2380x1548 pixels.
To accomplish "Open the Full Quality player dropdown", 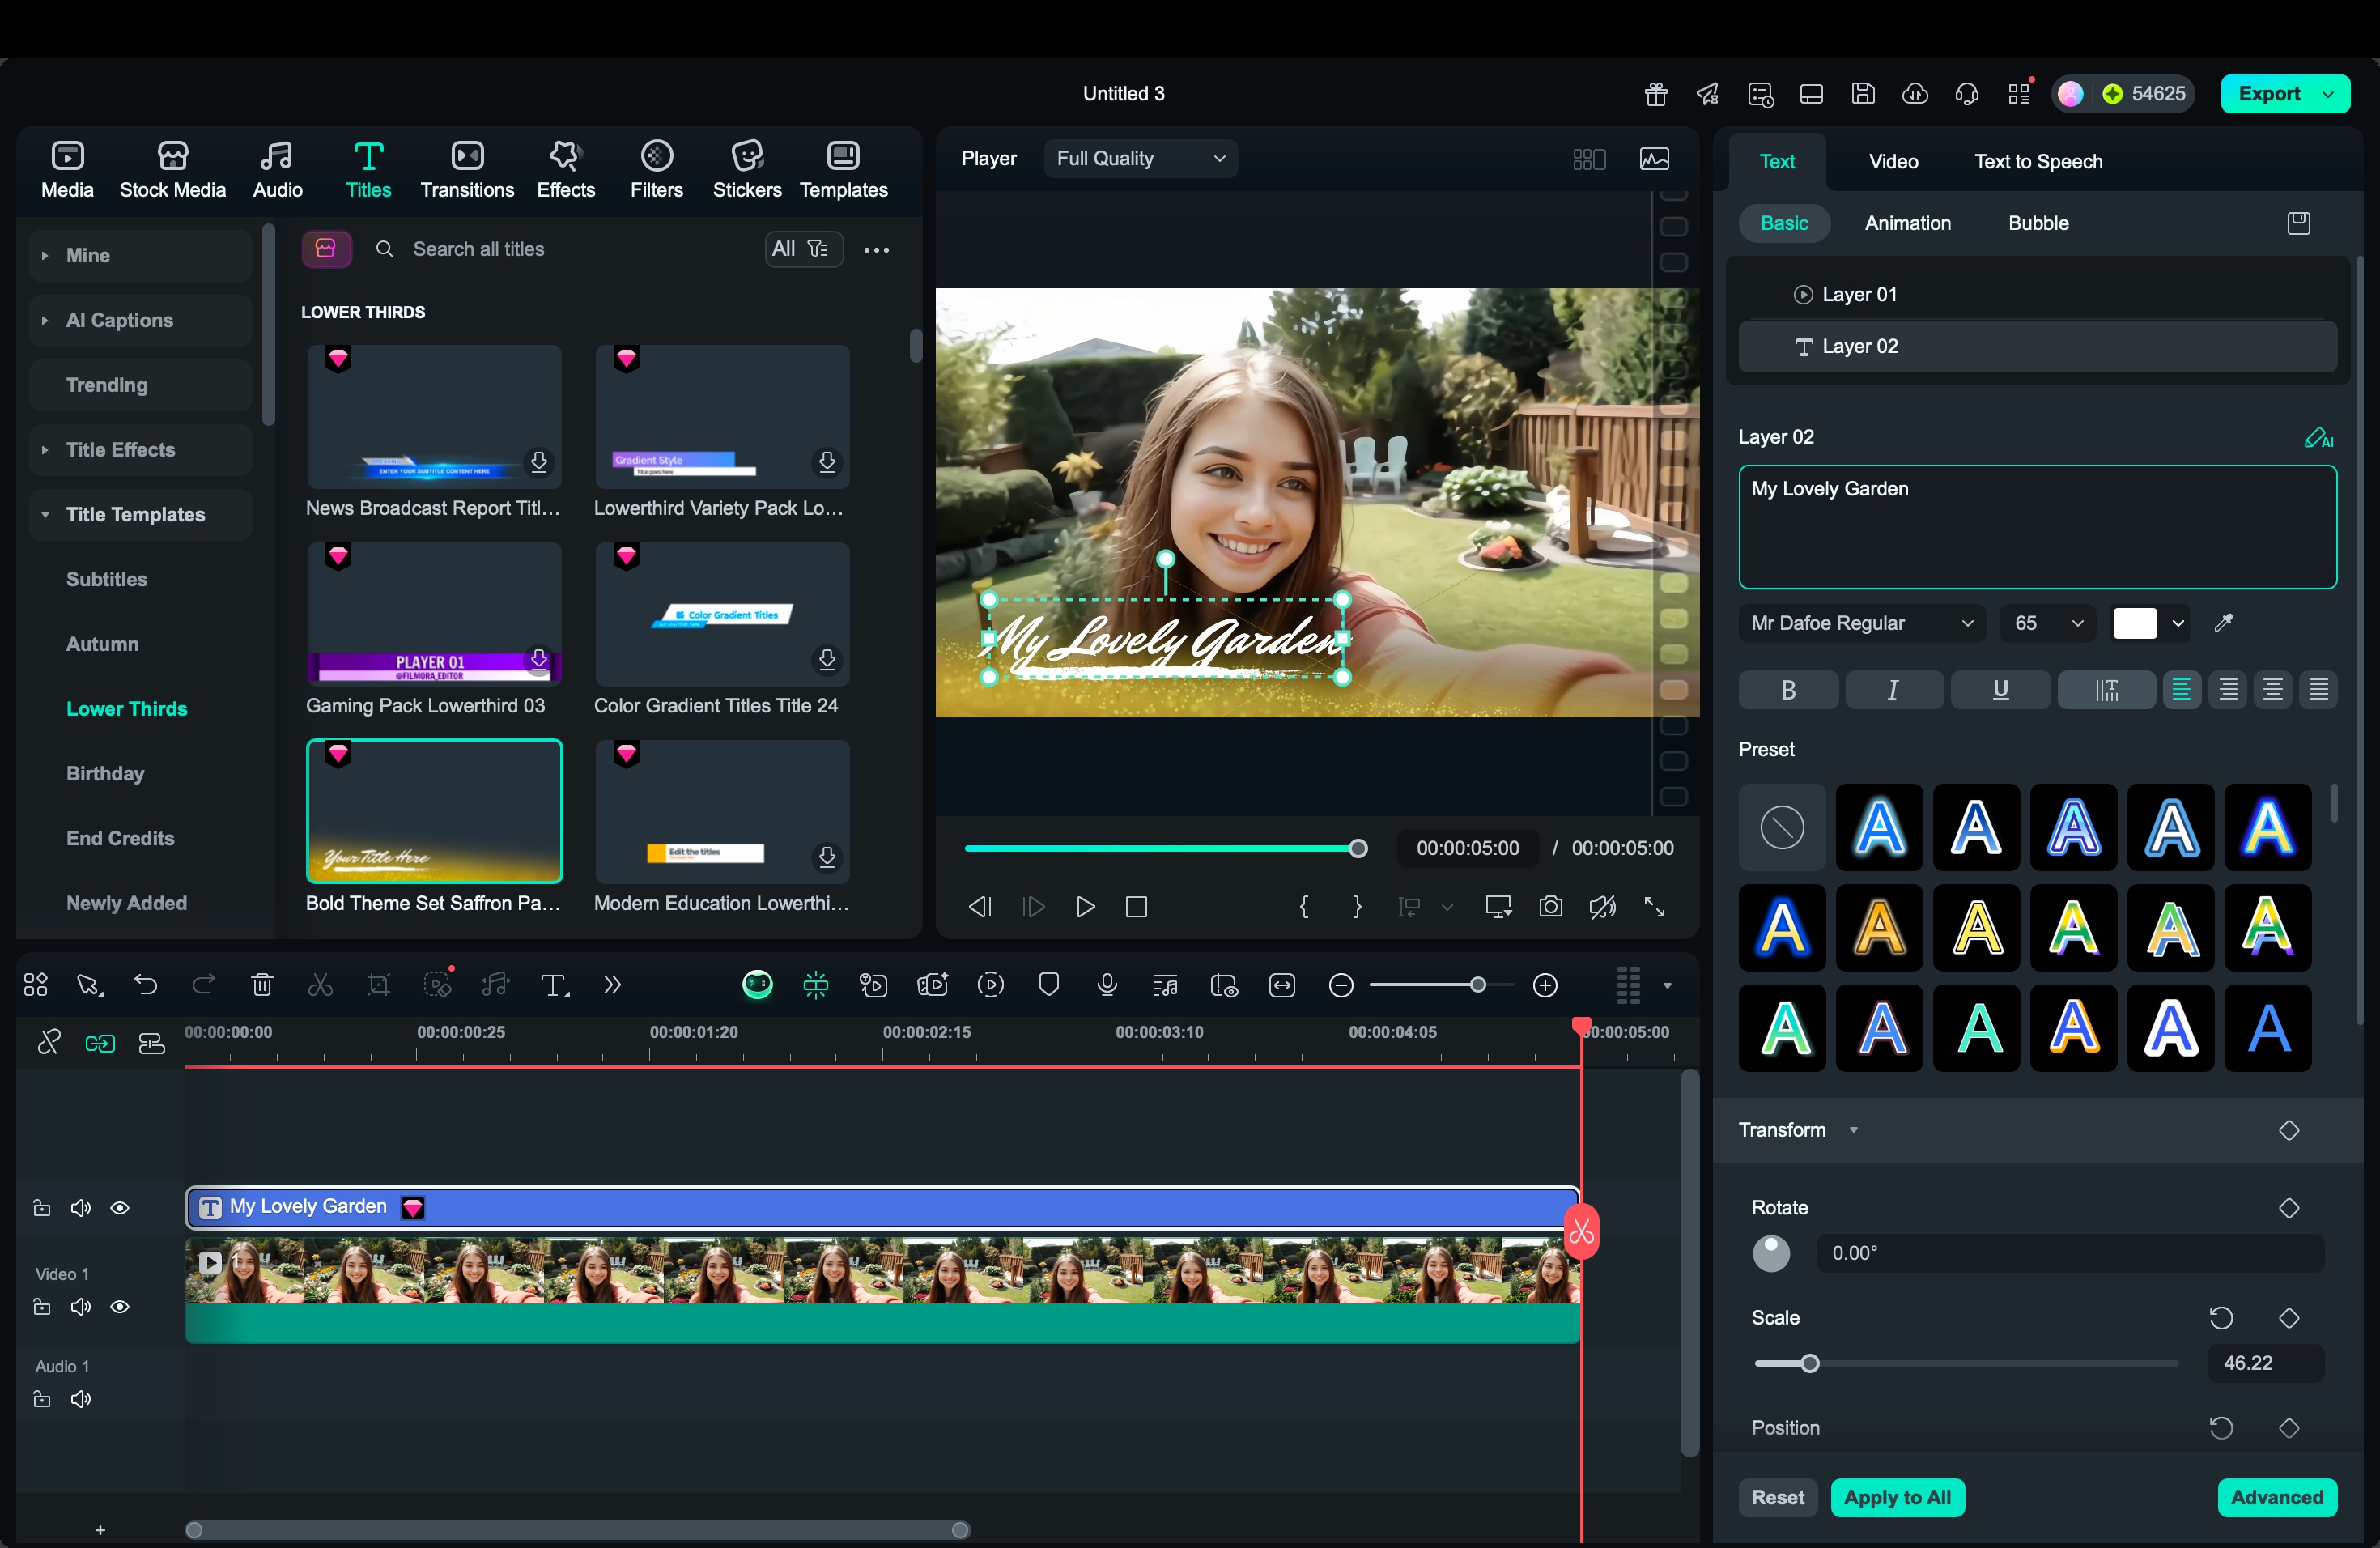I will 1140,158.
